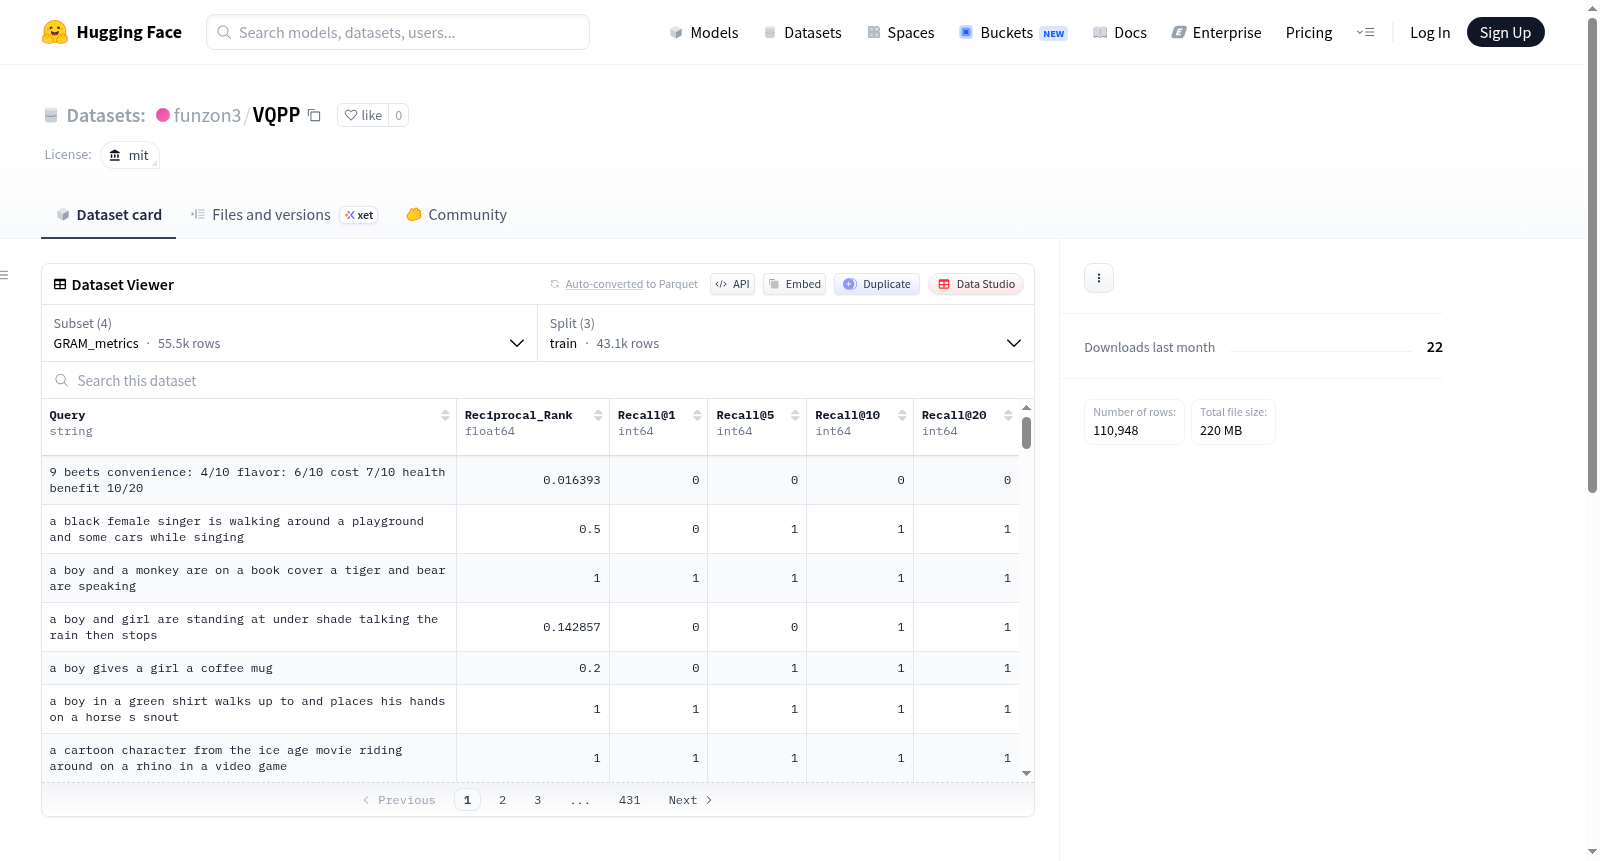1600x861 pixels.
Task: Click the Hugging Face logo icon
Action: (55, 32)
